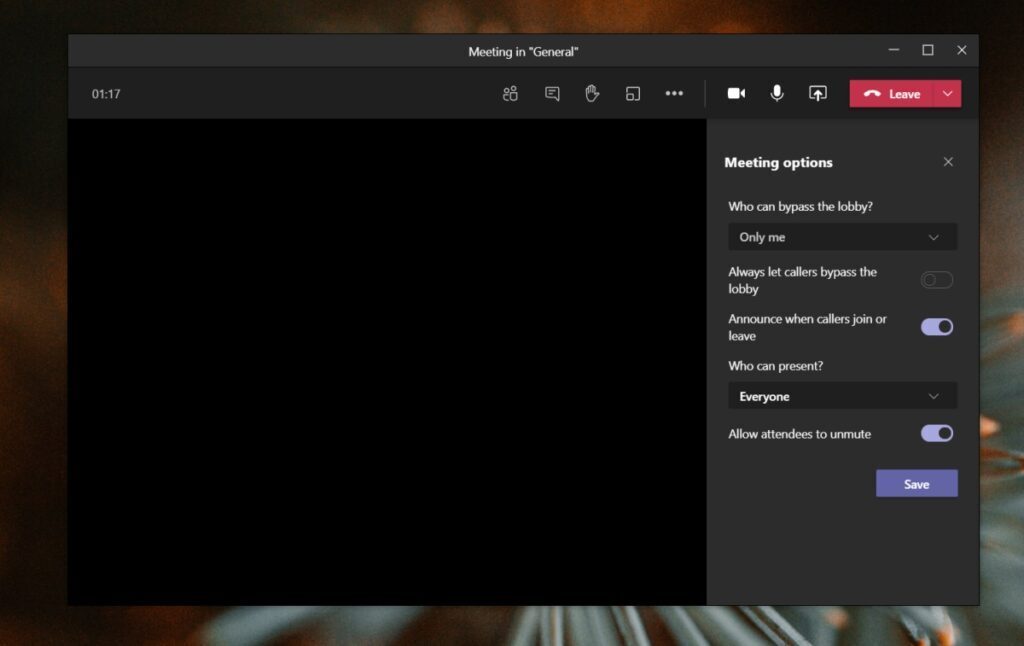The height and width of the screenshot is (646, 1024).
Task: Disable announcements when callers join or leave
Action: click(936, 327)
